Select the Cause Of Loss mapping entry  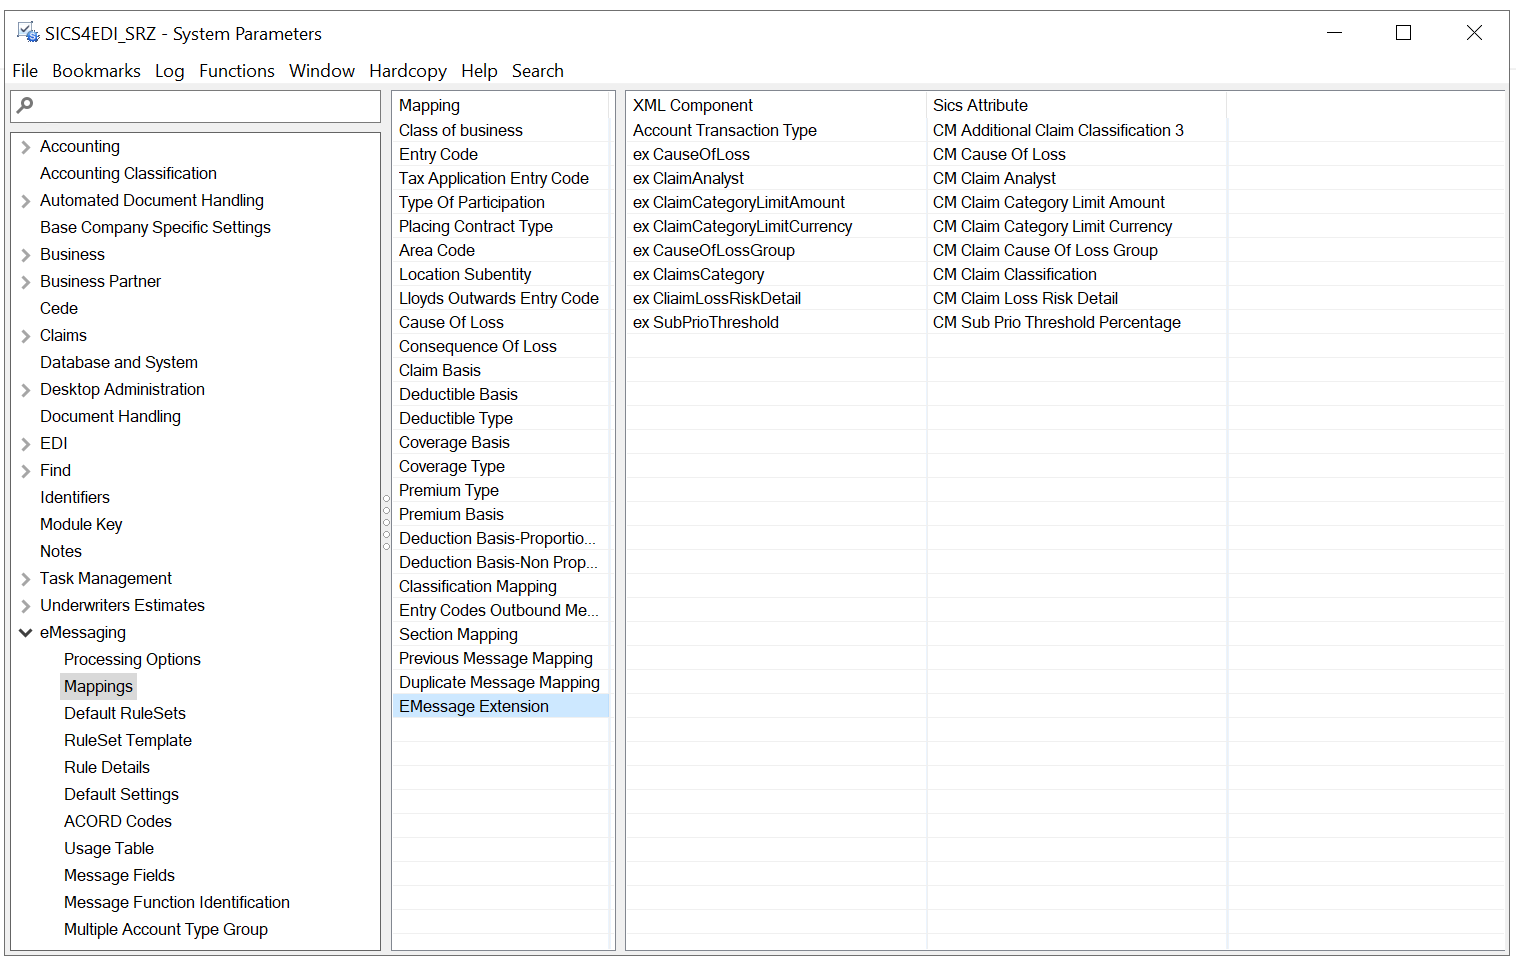click(x=451, y=322)
